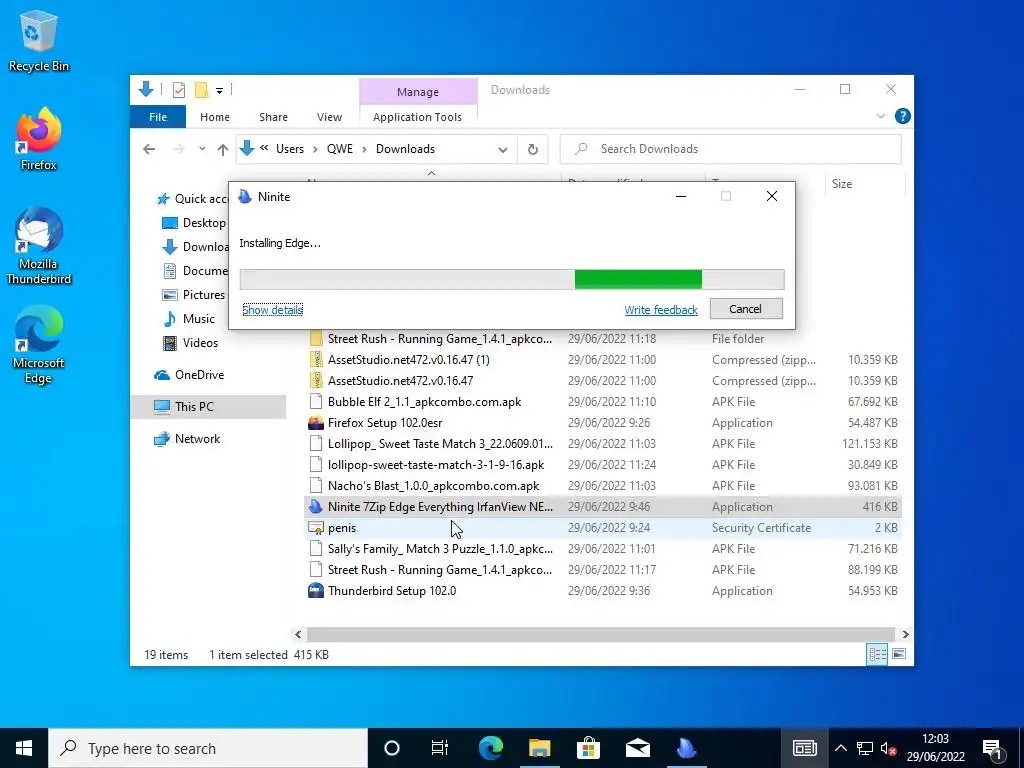Switch to large icons view button

899,654
